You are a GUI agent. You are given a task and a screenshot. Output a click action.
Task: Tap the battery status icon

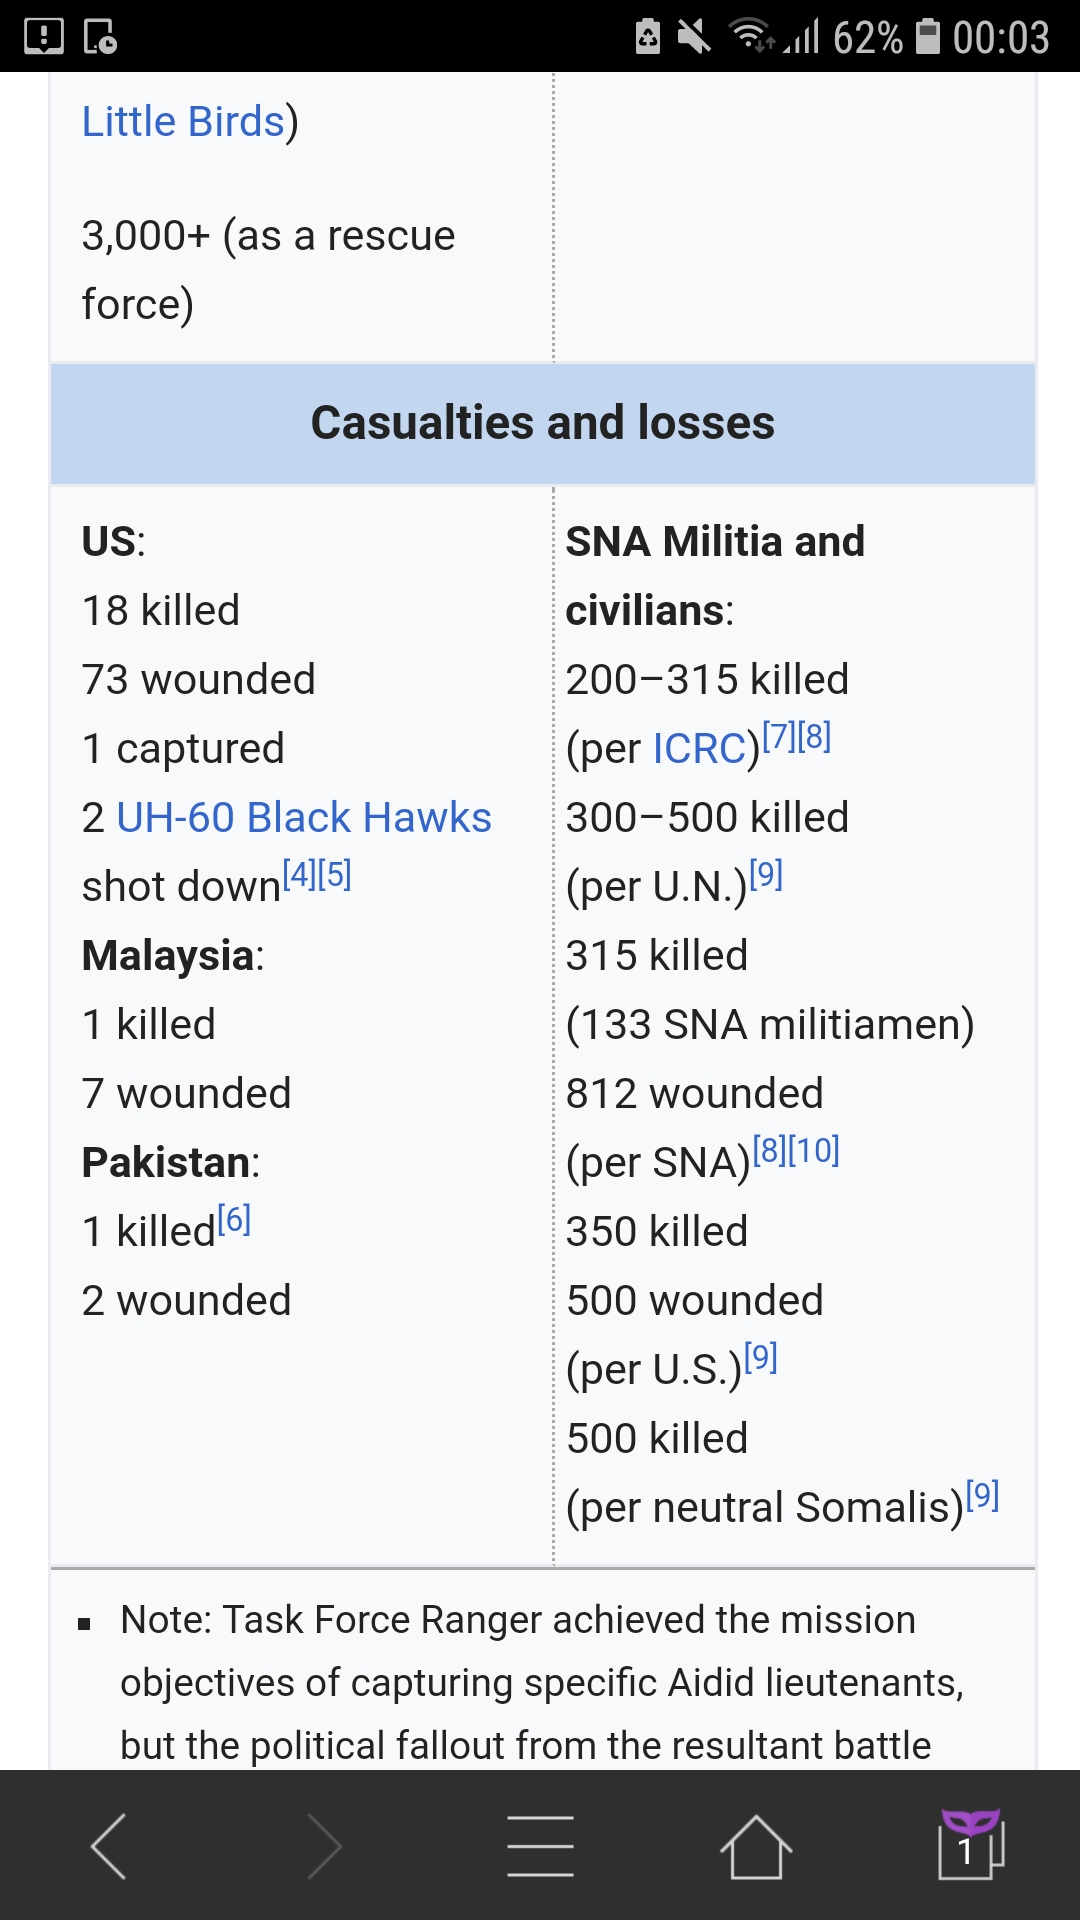pos(928,37)
